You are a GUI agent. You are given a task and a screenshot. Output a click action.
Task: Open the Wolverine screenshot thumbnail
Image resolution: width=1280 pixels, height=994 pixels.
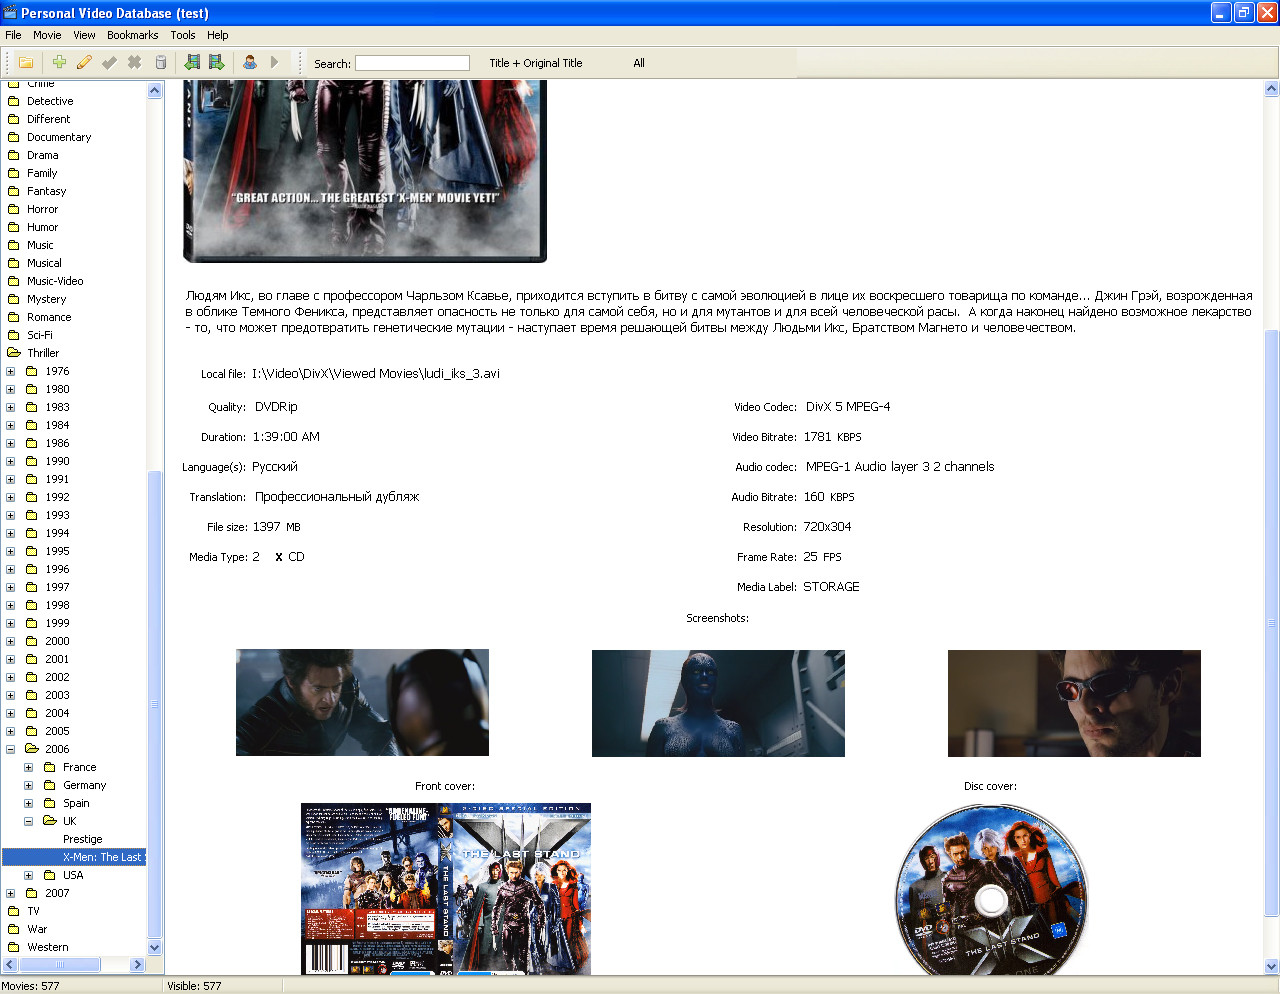[362, 702]
